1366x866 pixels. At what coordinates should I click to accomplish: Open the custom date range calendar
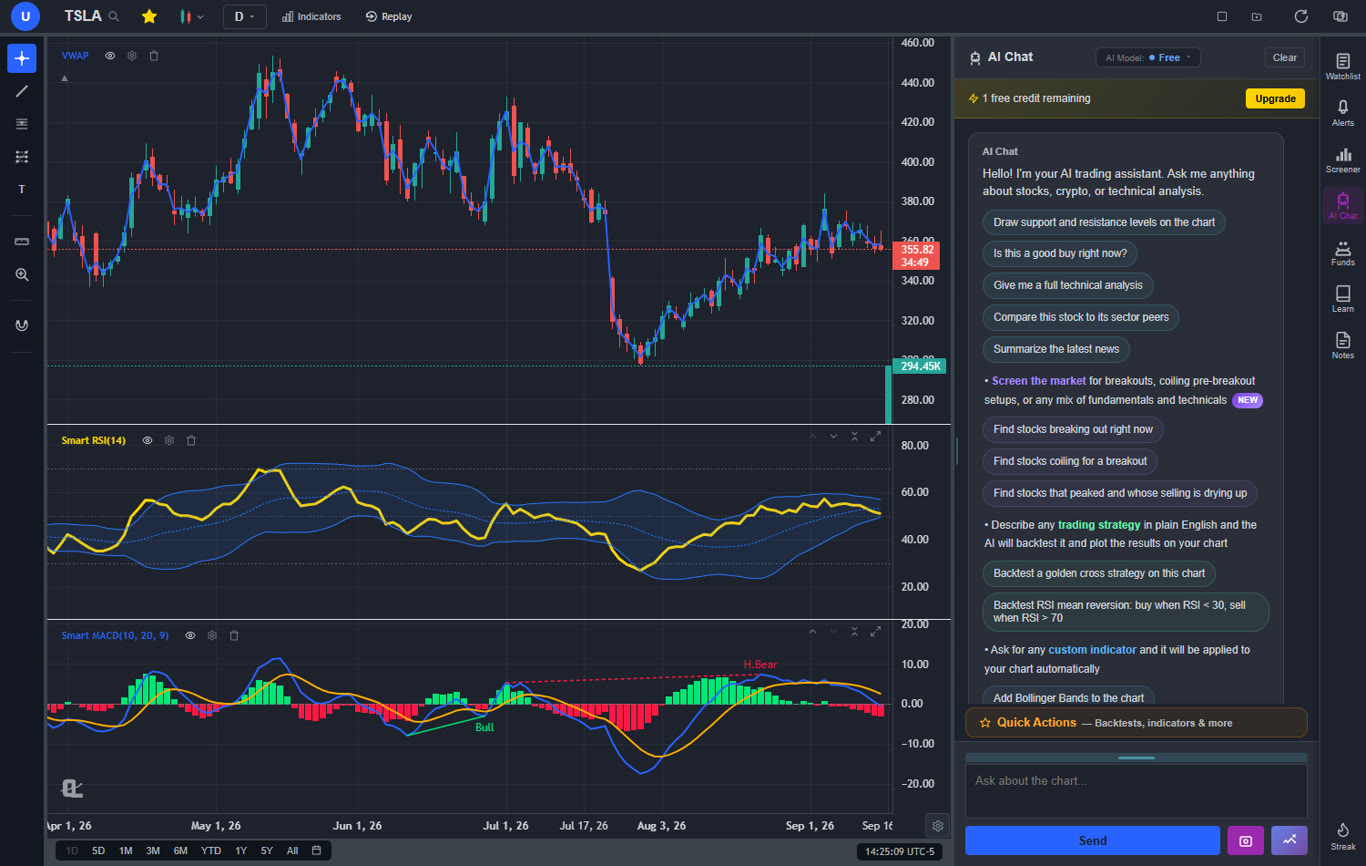click(x=316, y=851)
